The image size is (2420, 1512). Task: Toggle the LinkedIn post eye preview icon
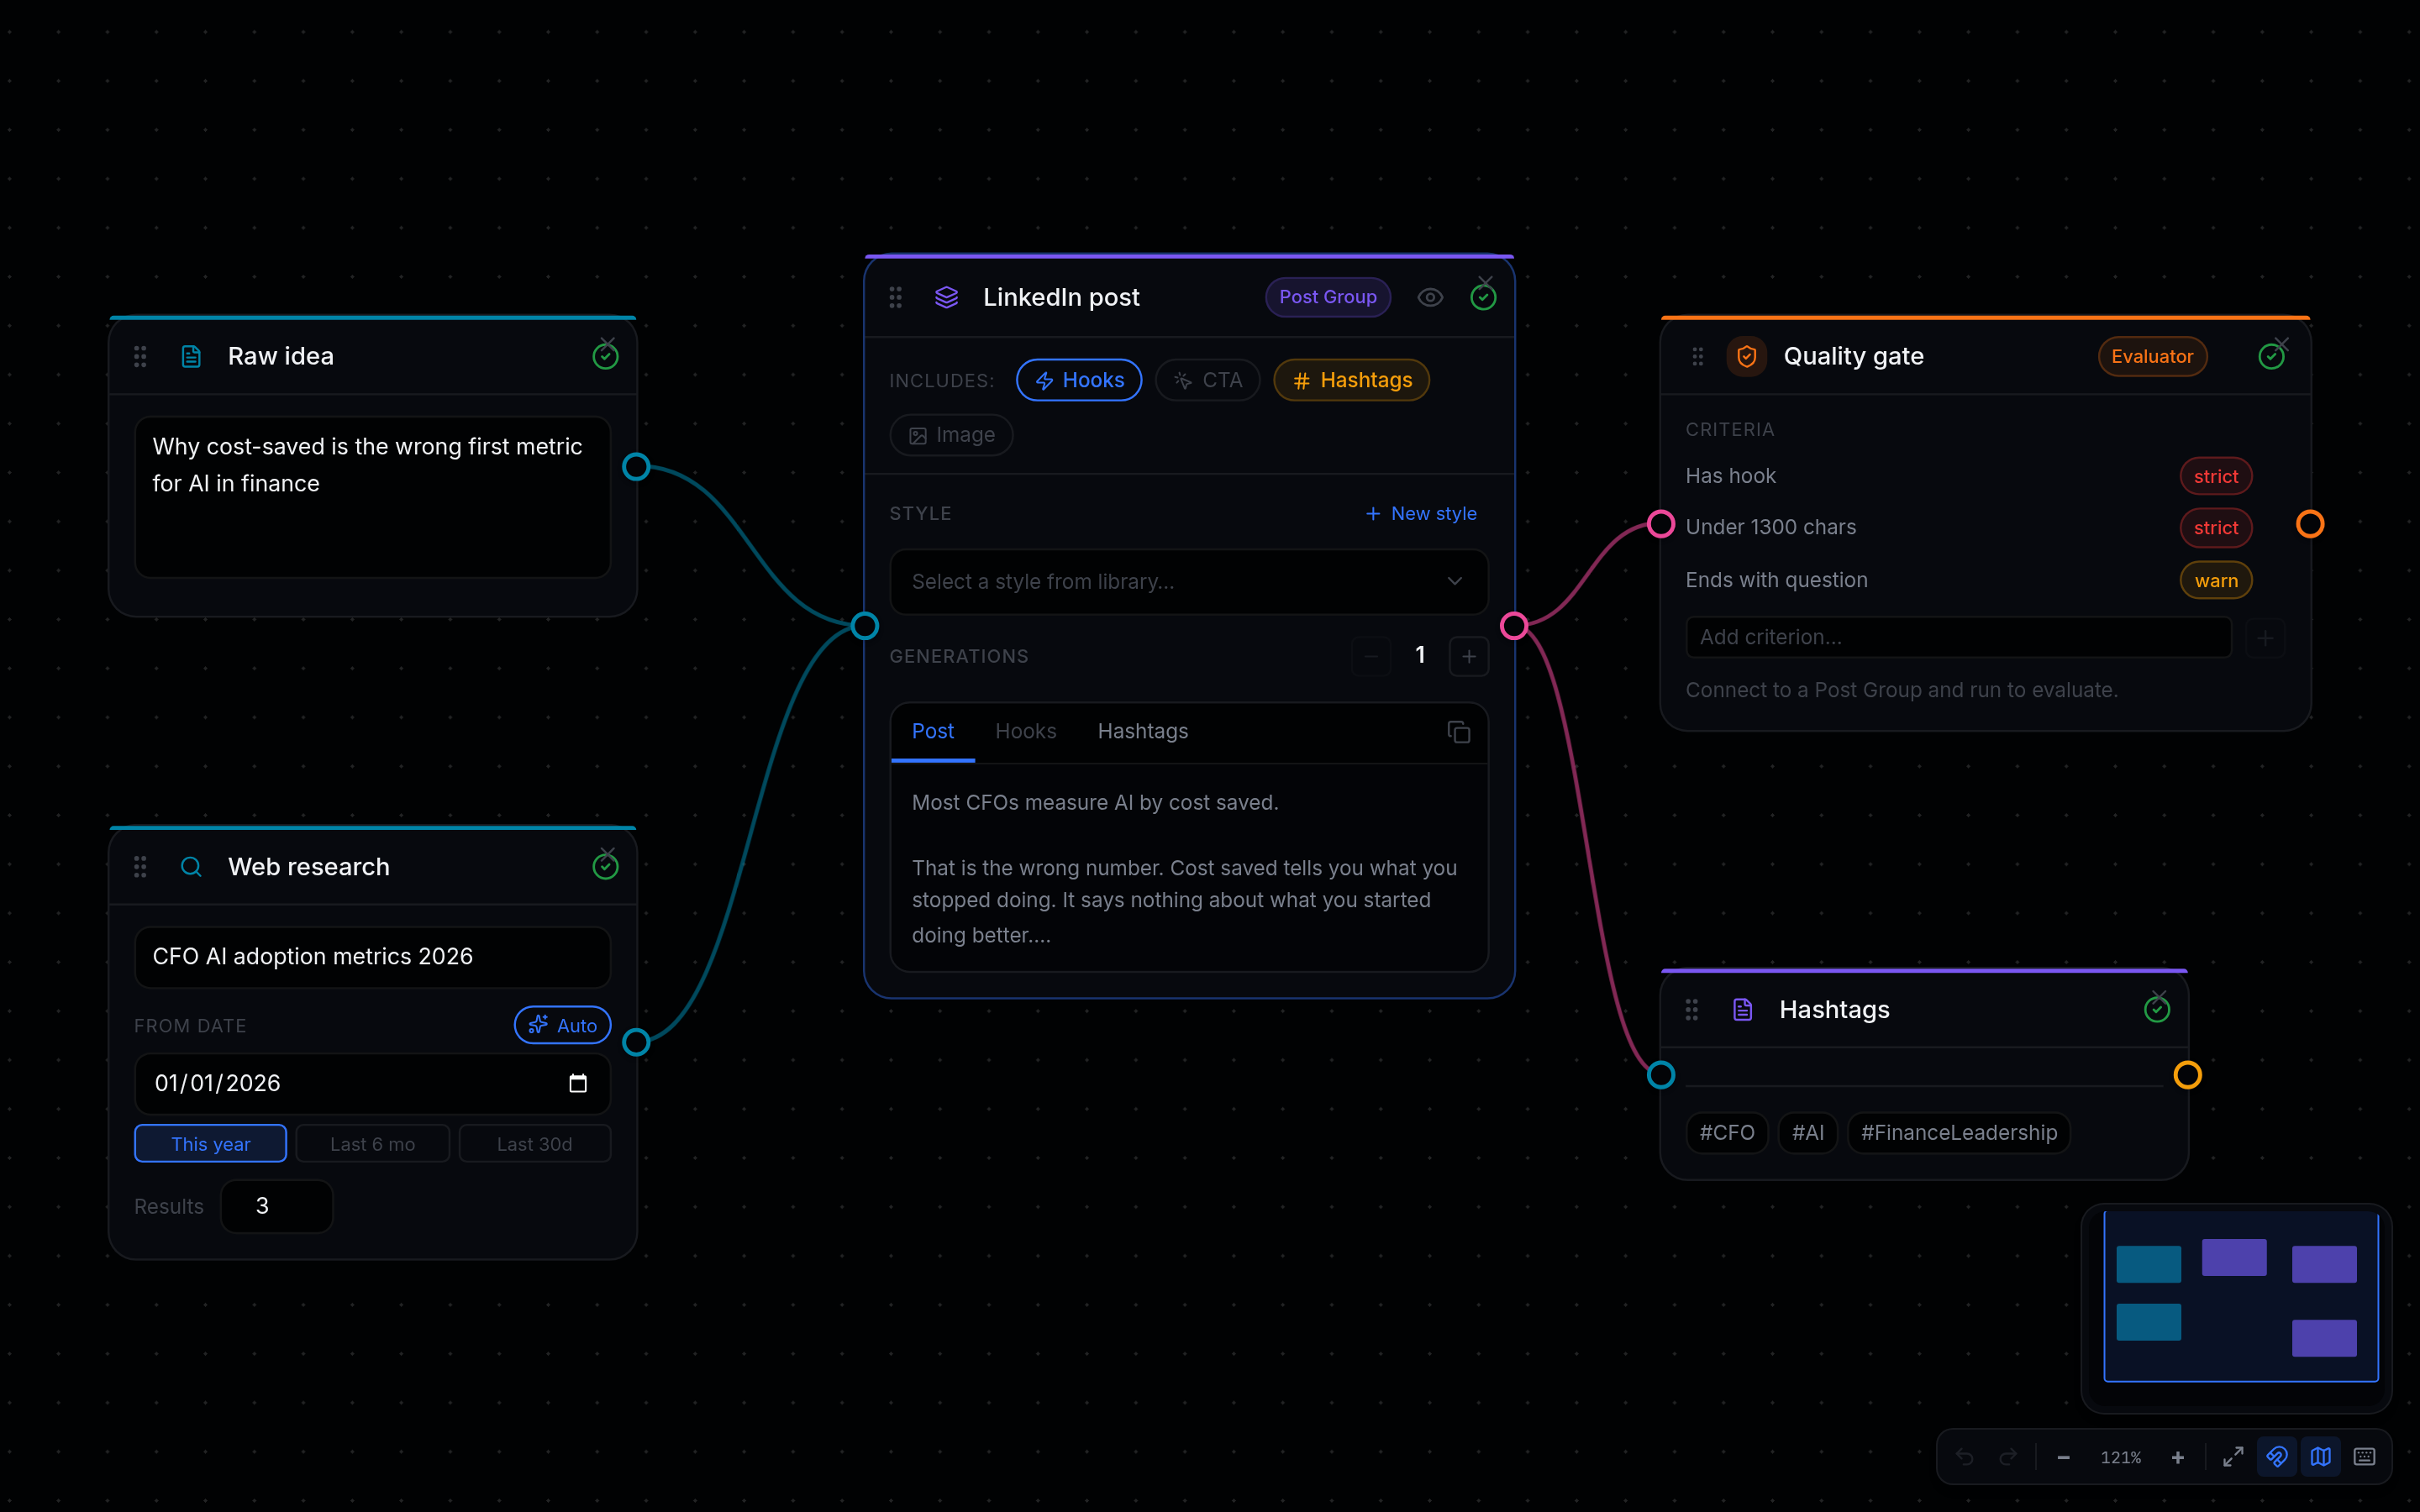click(1430, 297)
